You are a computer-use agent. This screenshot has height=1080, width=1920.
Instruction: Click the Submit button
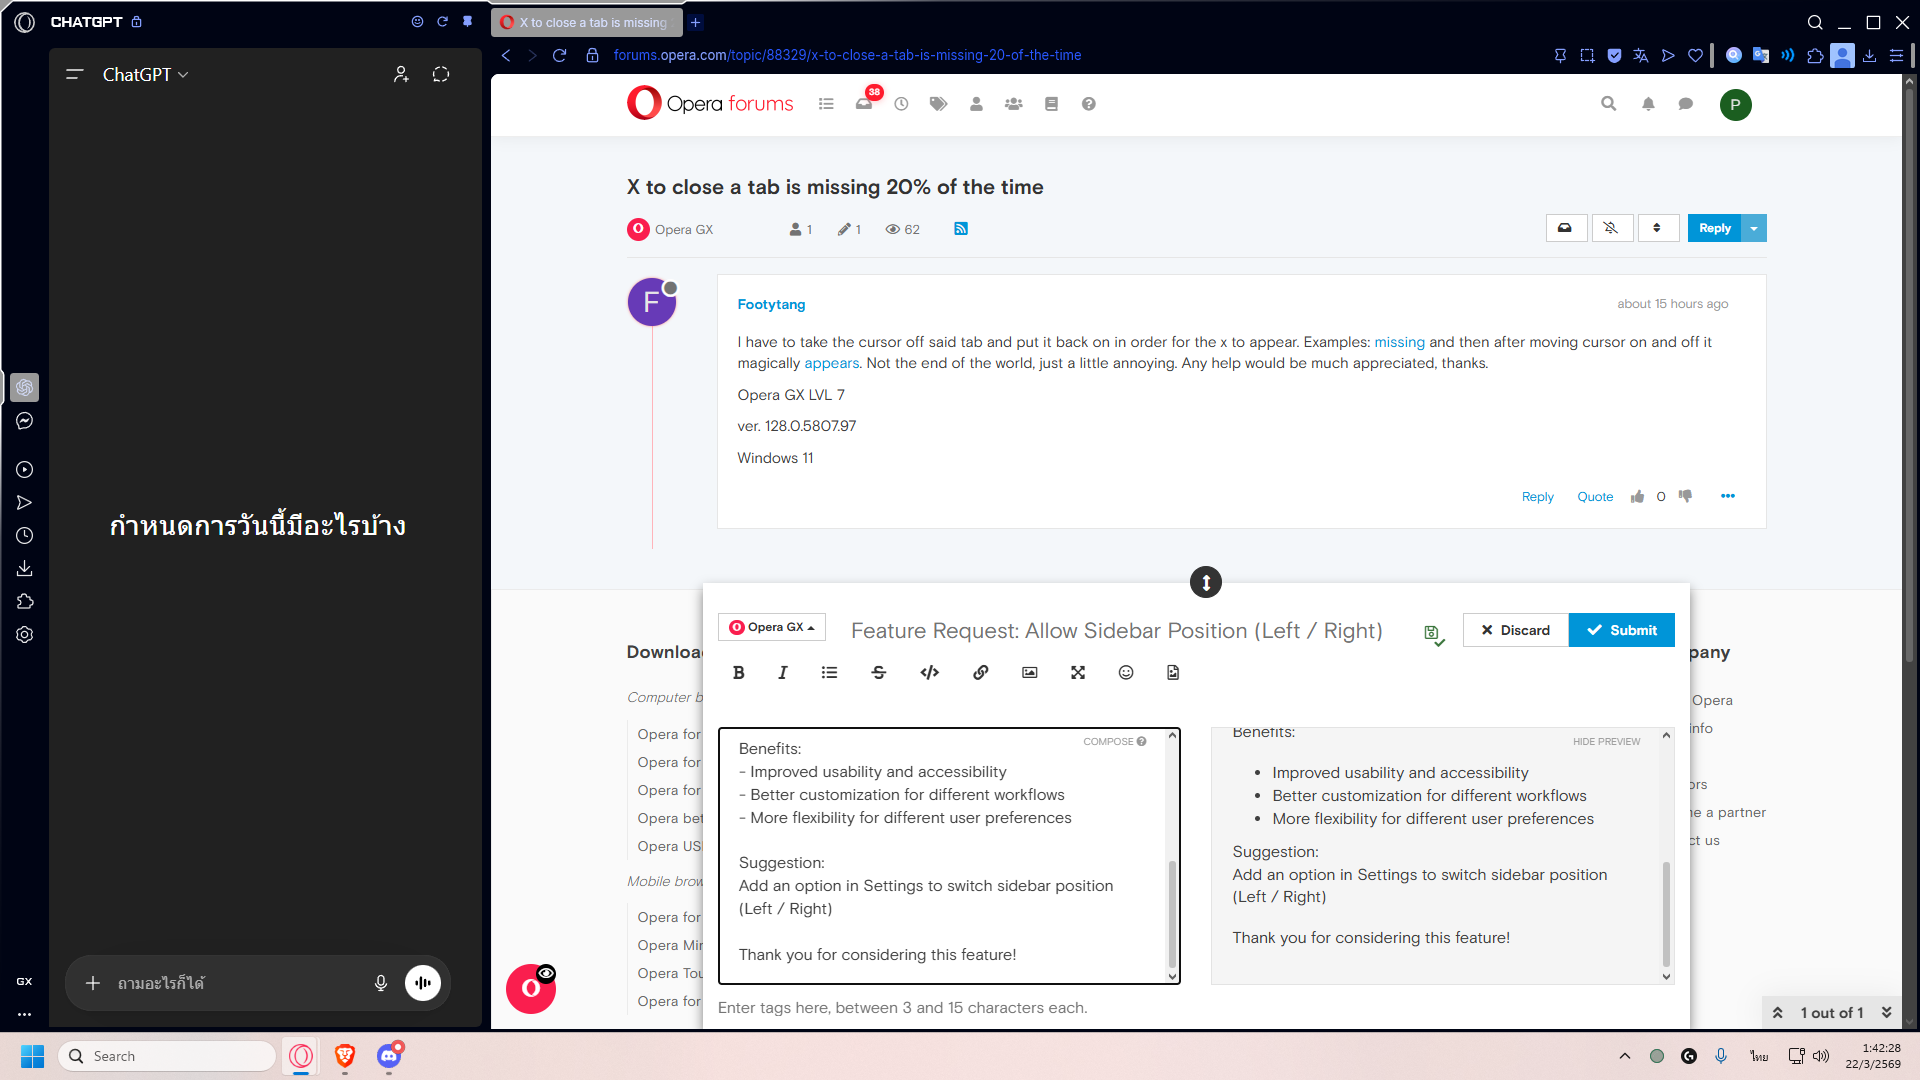[x=1621, y=630]
